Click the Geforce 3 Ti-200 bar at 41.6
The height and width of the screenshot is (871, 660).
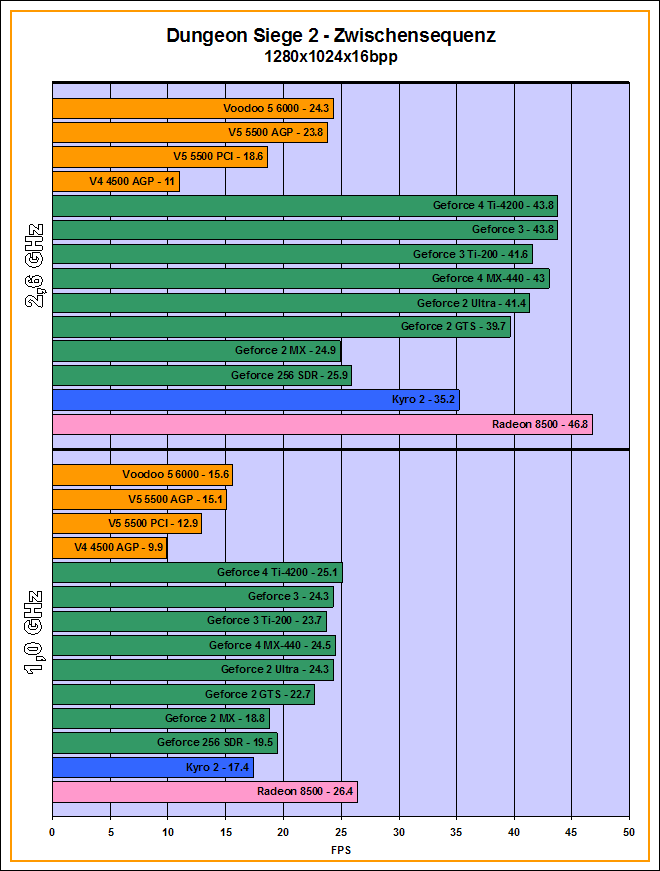[x=292, y=254]
